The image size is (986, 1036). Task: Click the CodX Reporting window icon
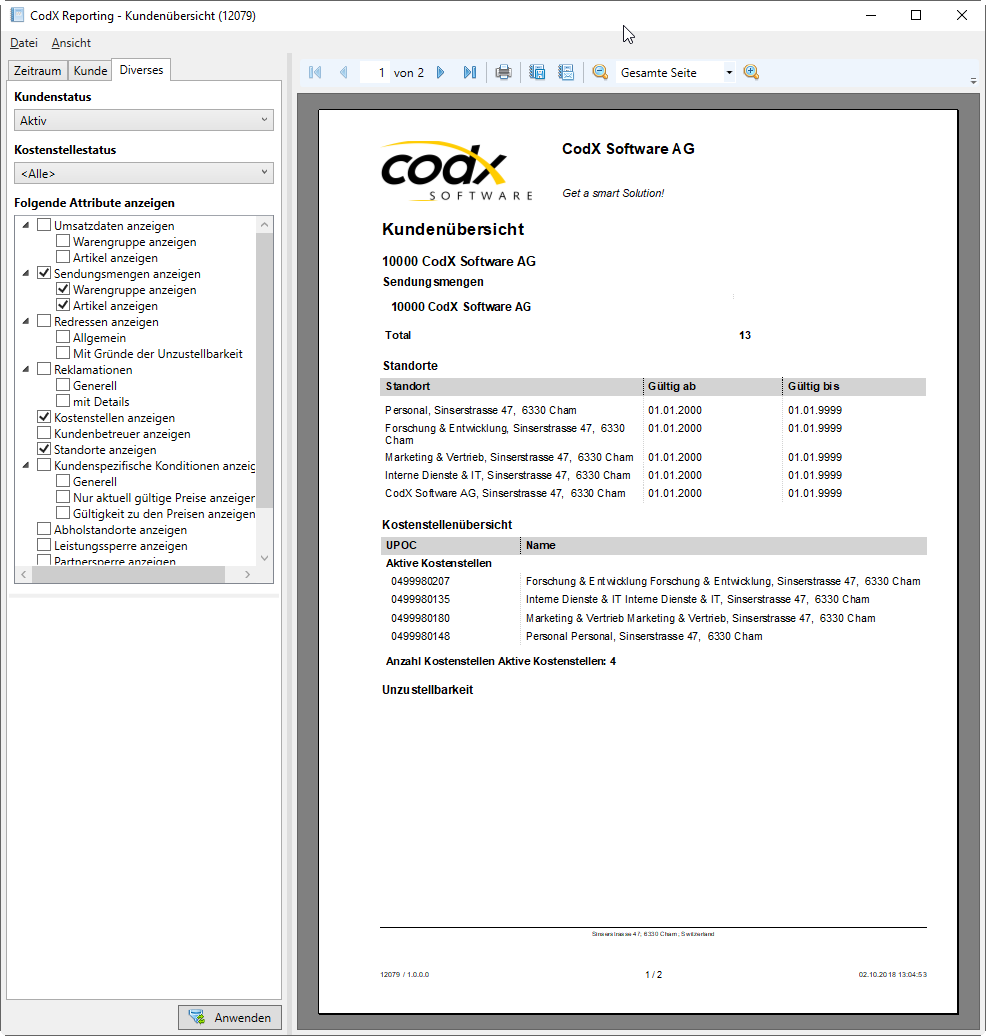(17, 15)
